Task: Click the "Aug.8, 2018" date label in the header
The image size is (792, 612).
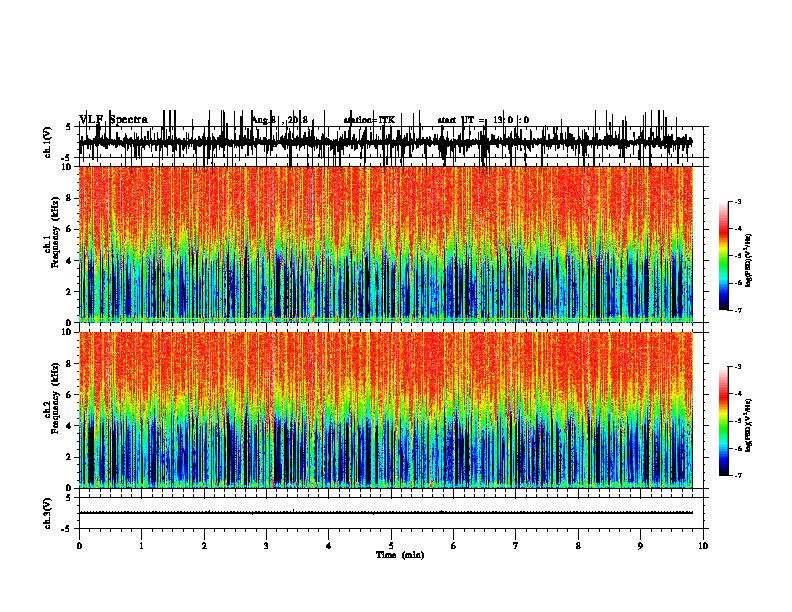Action: [x=279, y=120]
